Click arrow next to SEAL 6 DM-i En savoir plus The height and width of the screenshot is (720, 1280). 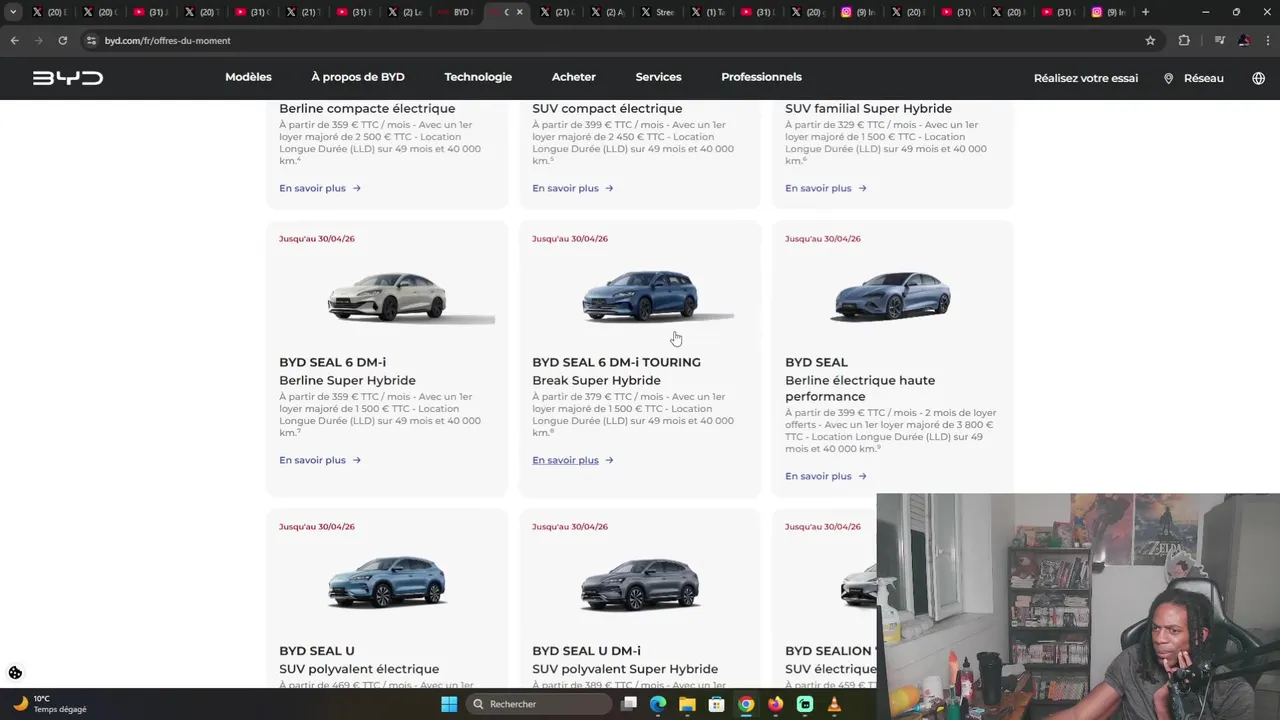(357, 460)
